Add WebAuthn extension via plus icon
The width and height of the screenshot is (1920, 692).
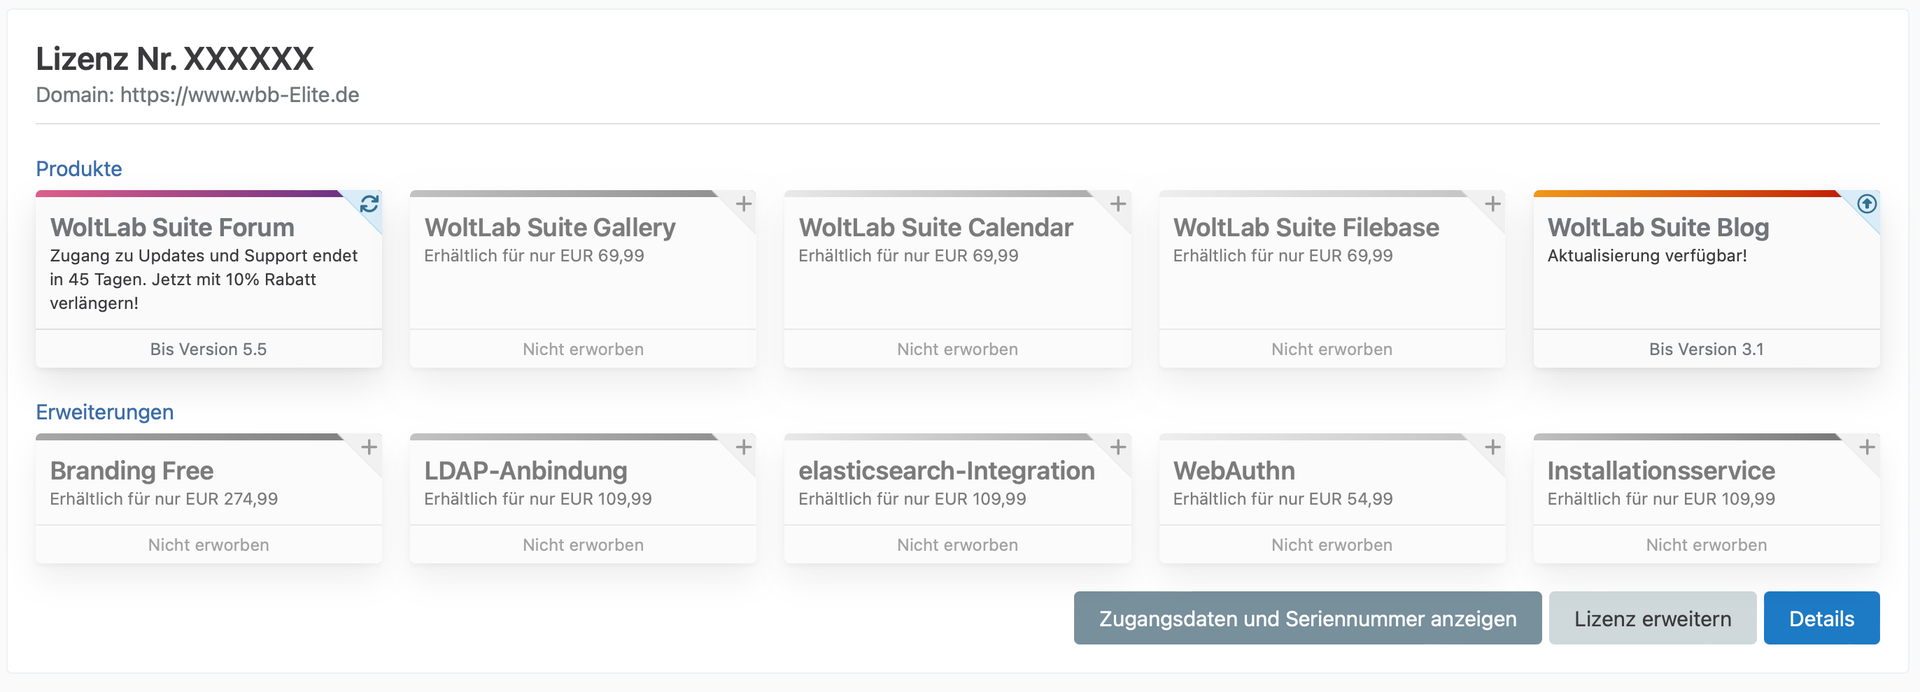click(1493, 447)
